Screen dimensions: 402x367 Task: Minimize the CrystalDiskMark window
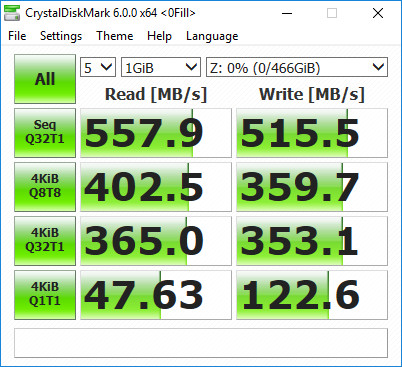287,13
